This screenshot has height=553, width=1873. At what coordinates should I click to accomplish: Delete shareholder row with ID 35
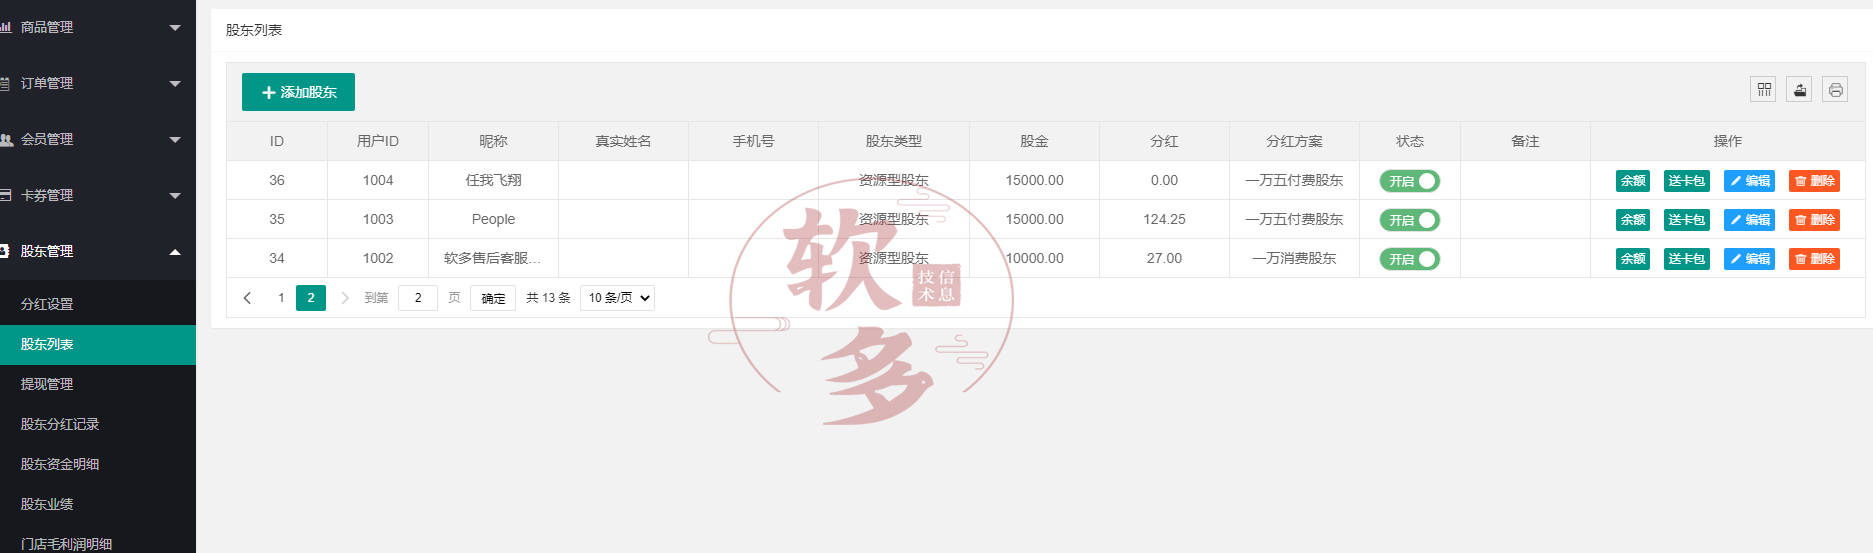point(1814,220)
